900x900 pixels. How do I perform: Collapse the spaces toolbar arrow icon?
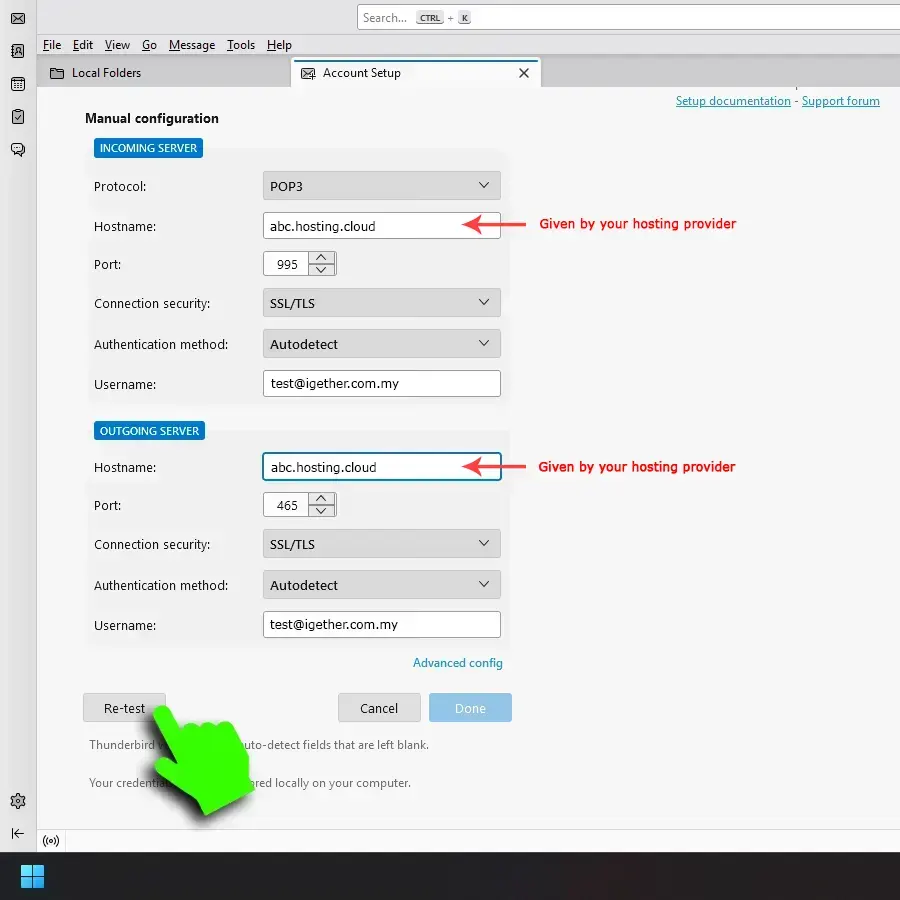tap(18, 833)
